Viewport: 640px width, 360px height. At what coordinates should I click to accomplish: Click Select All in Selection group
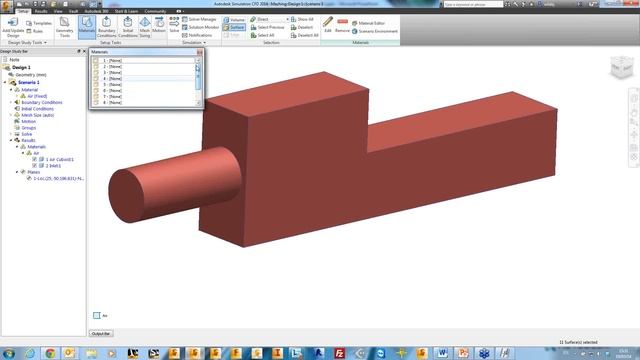(x=262, y=35)
